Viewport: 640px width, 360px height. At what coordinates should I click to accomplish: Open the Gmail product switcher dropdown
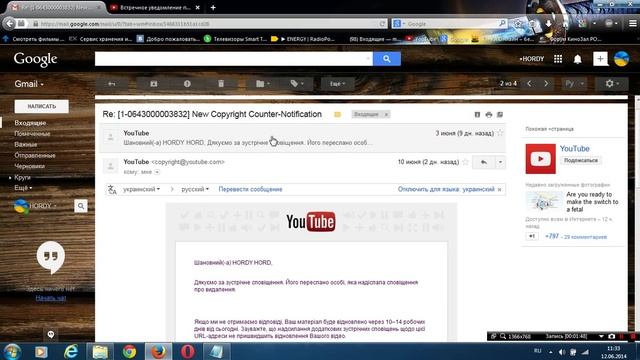pos(29,84)
